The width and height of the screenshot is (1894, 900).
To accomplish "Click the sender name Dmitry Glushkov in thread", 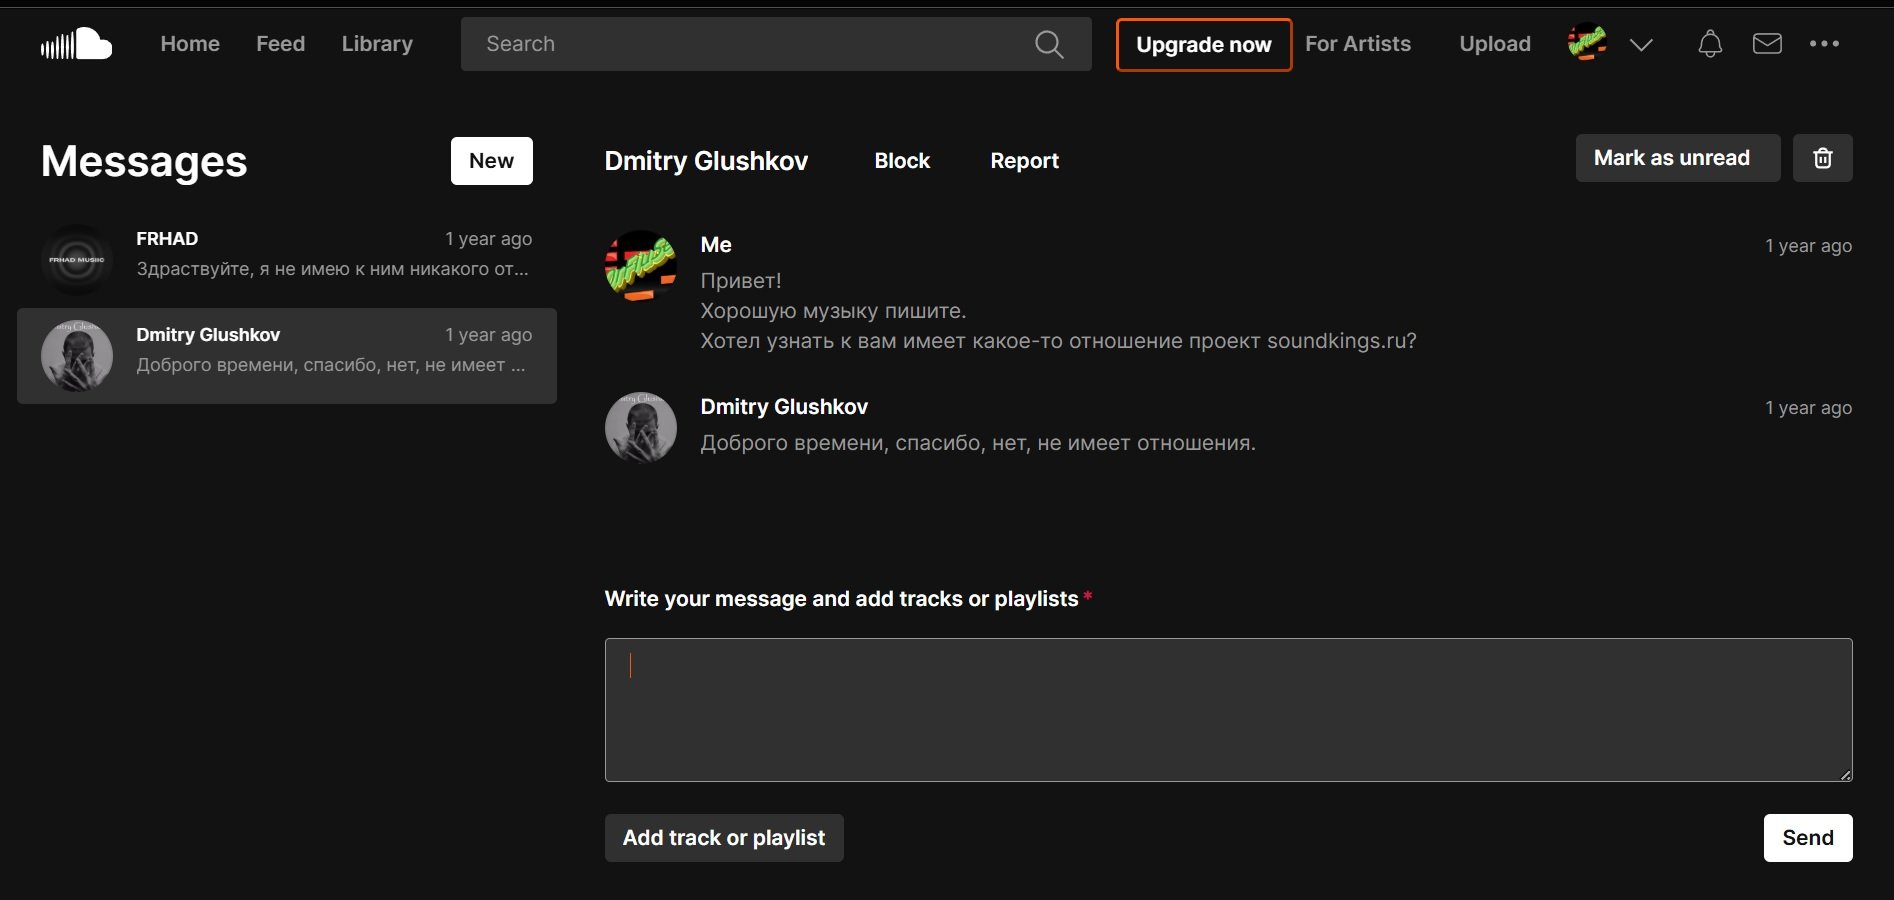I will 784,407.
